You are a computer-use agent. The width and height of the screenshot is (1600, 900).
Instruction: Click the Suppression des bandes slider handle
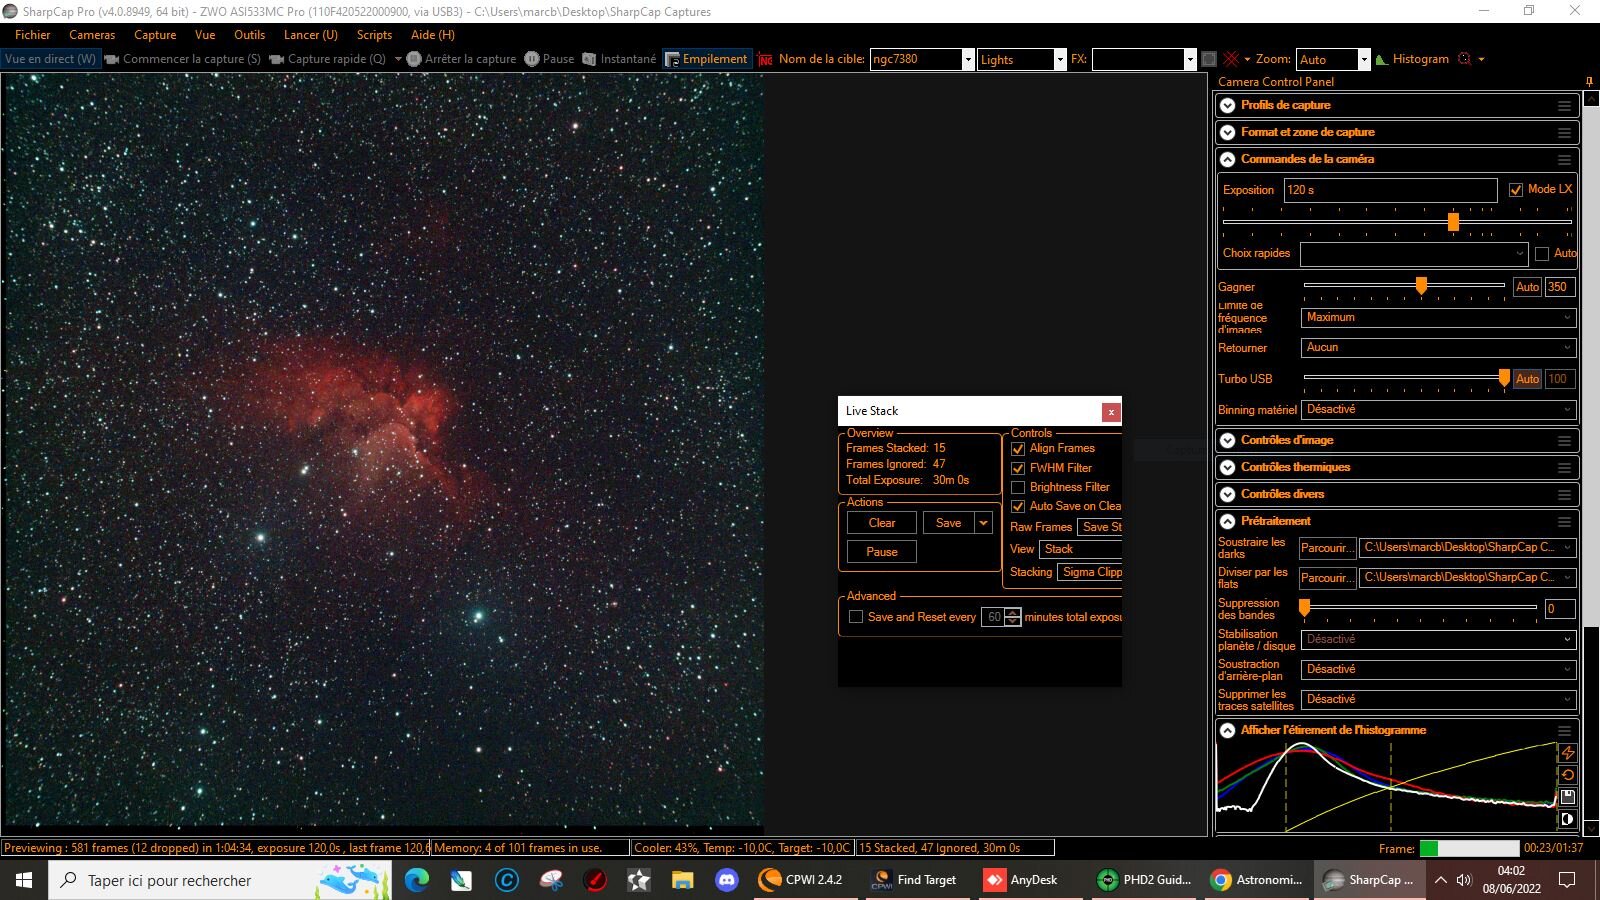point(1304,608)
